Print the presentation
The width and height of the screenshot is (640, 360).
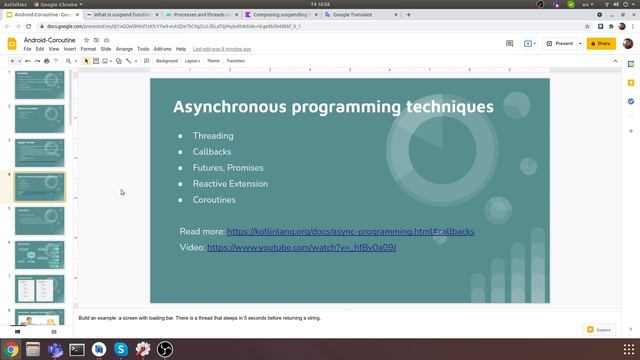[x=47, y=61]
